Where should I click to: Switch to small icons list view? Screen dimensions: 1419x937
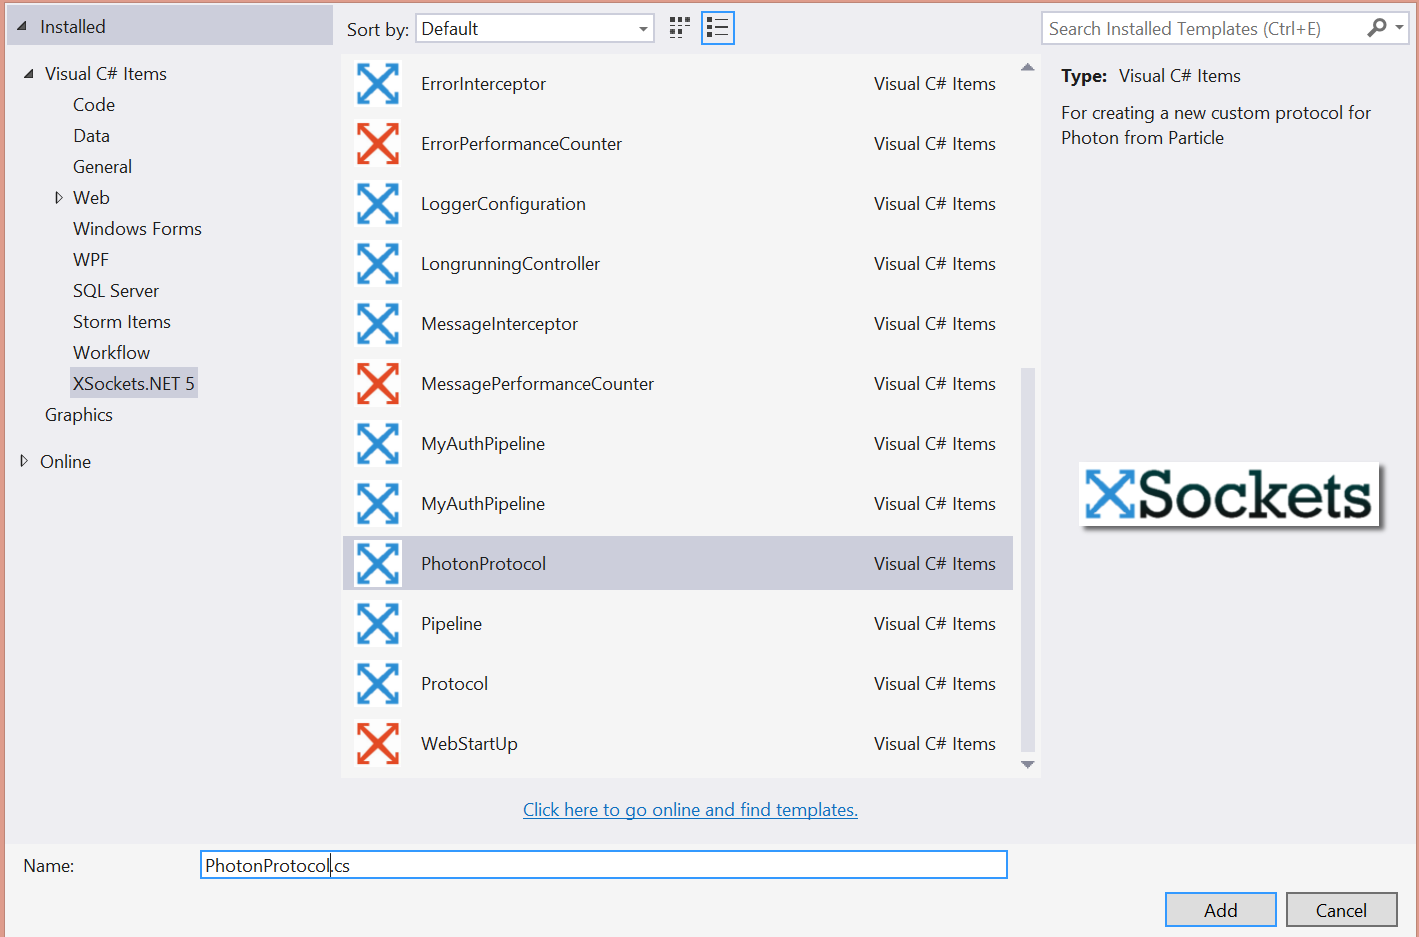pos(717,28)
